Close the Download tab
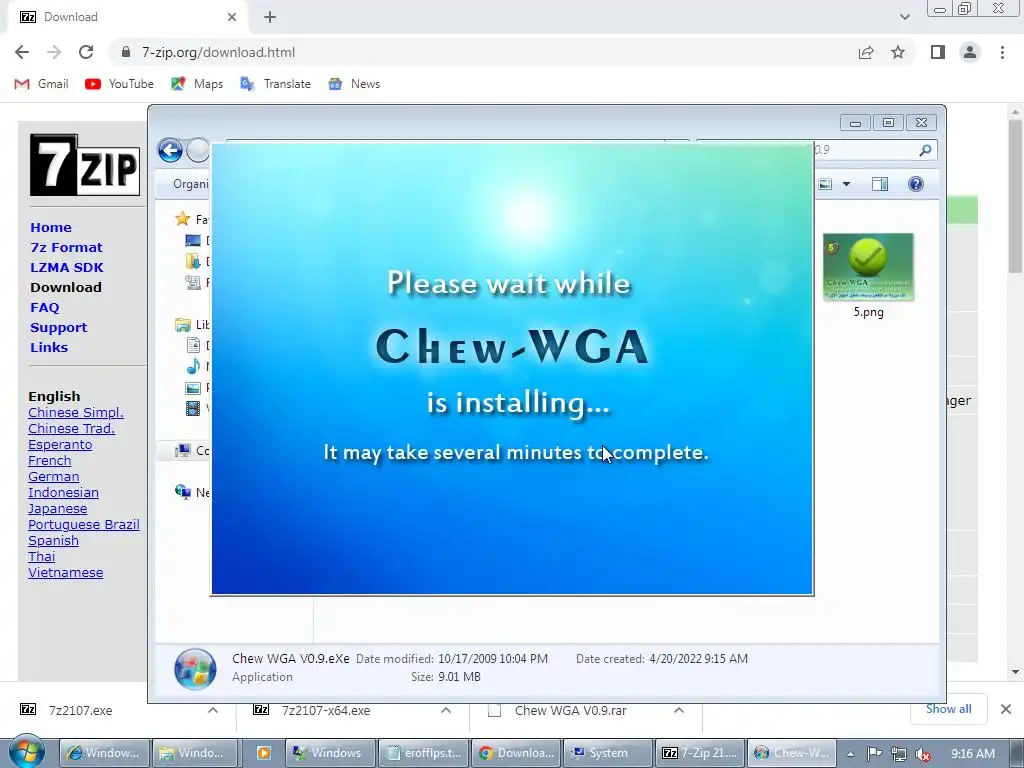Viewport: 1024px width, 768px height. pos(232,17)
